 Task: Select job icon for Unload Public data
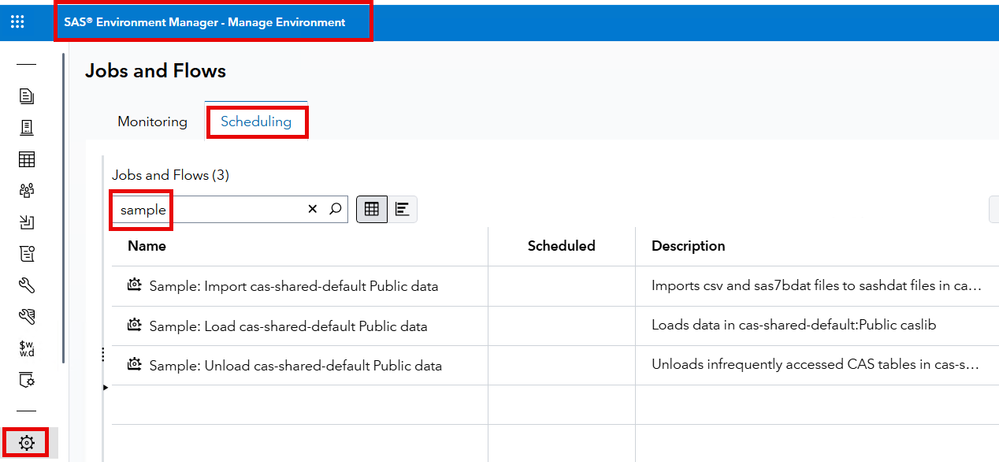(134, 365)
